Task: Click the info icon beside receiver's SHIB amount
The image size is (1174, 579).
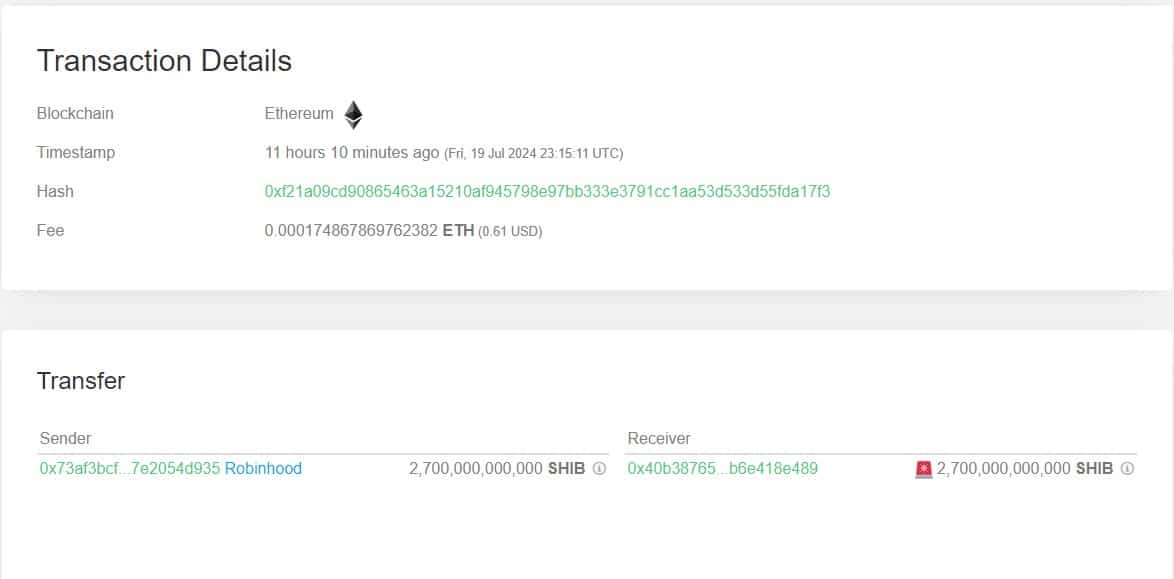Action: [1127, 468]
